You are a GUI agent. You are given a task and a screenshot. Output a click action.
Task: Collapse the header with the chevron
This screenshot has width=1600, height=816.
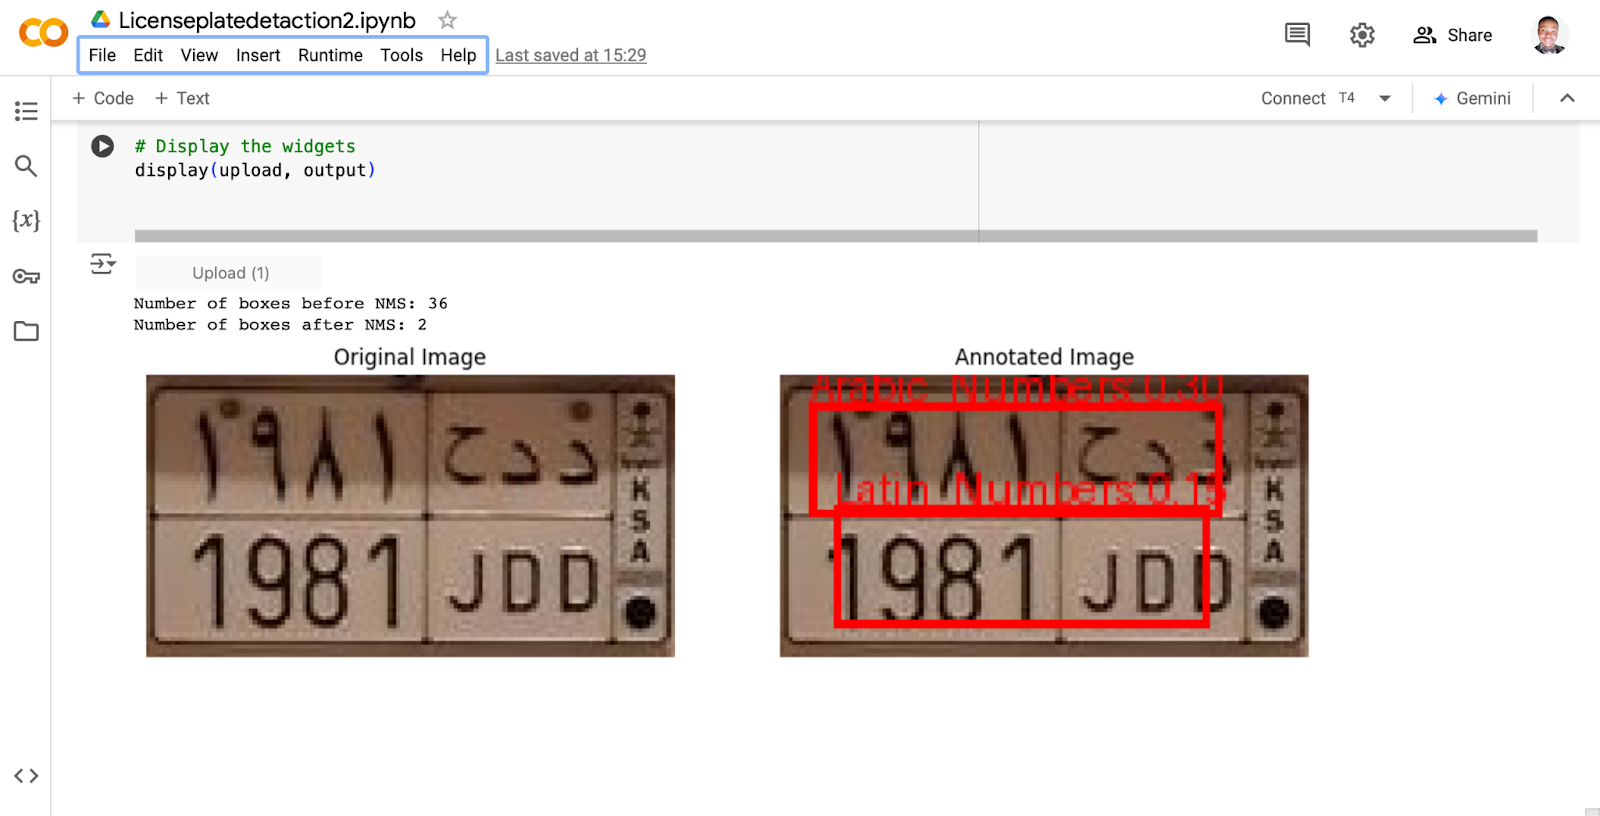tap(1567, 98)
